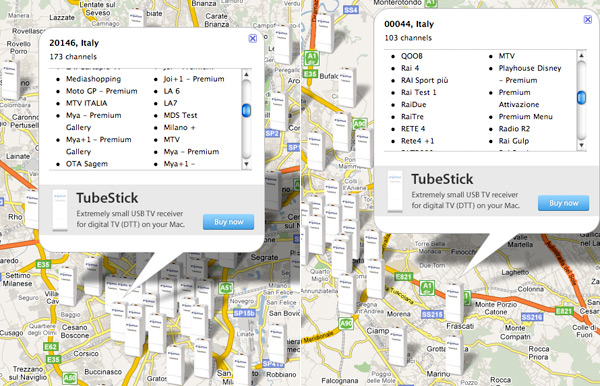Click the Premium Menu channel
Image resolution: width=600 pixels, height=386 pixels.
point(525,117)
